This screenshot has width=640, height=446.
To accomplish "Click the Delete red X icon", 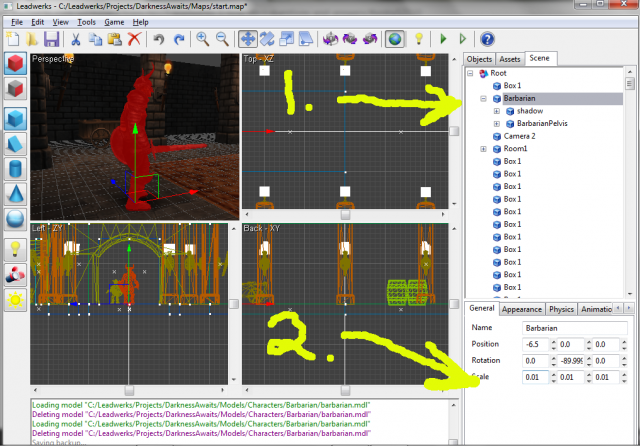I will click(134, 39).
